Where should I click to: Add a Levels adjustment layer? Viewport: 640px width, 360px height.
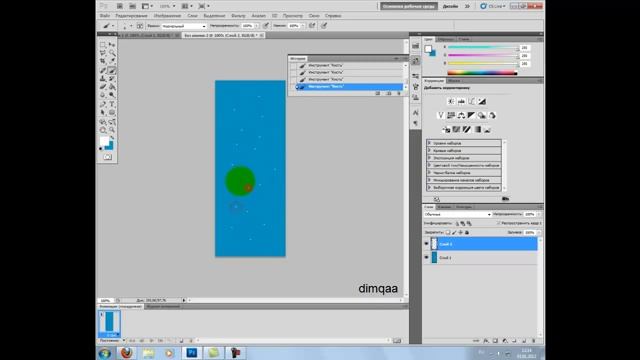coord(461,101)
